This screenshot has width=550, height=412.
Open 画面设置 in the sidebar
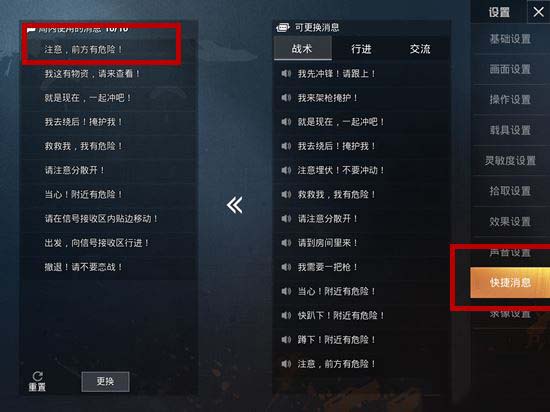510,69
